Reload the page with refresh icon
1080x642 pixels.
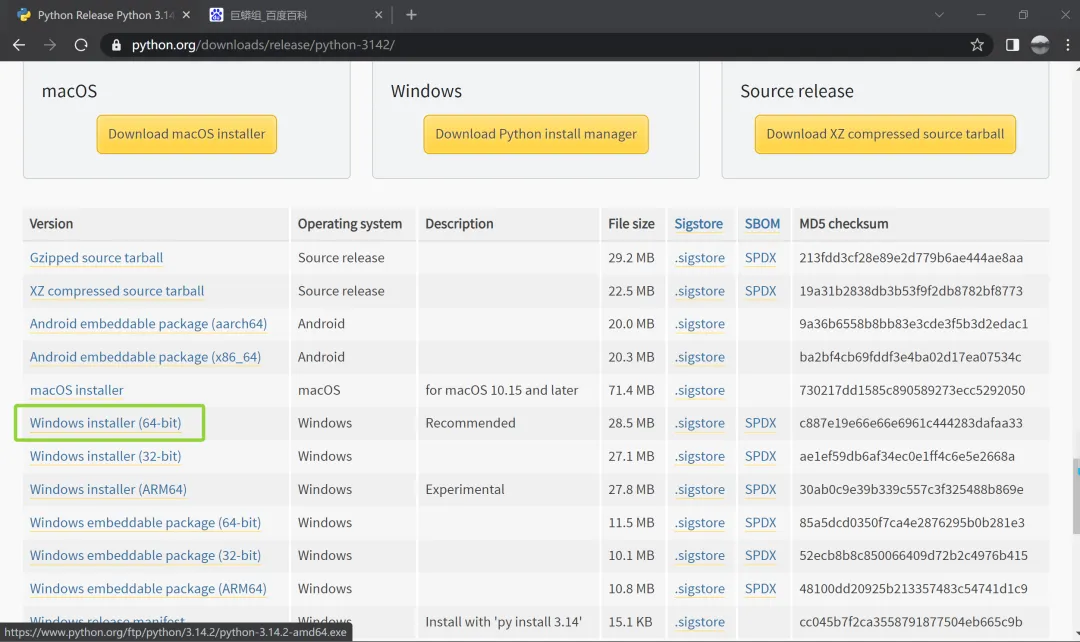tap(81, 45)
